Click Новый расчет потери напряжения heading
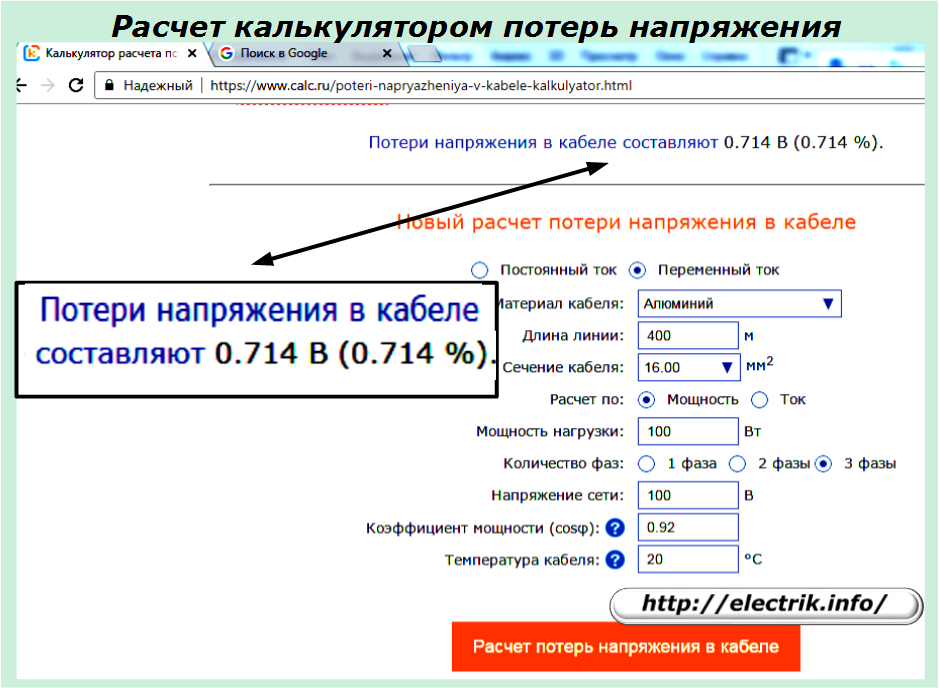 pyautogui.click(x=626, y=222)
